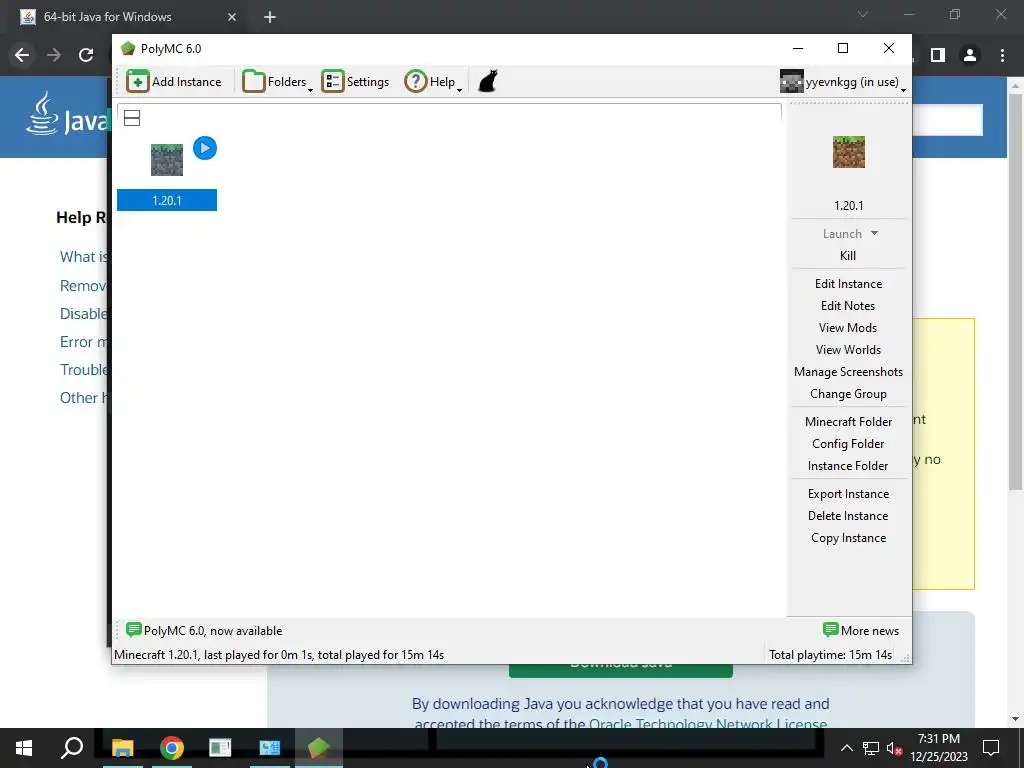Open Edit Instance
The height and width of the screenshot is (768, 1024).
[848, 284]
